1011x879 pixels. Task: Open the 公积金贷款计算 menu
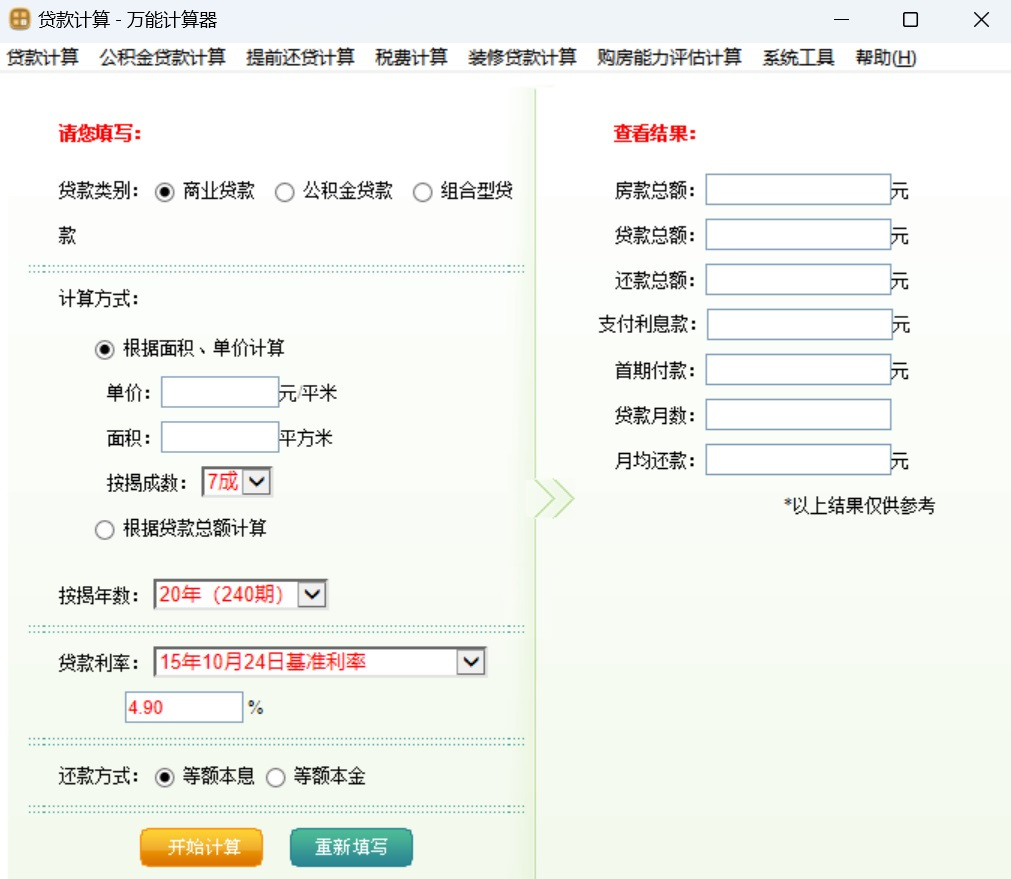pyautogui.click(x=162, y=58)
